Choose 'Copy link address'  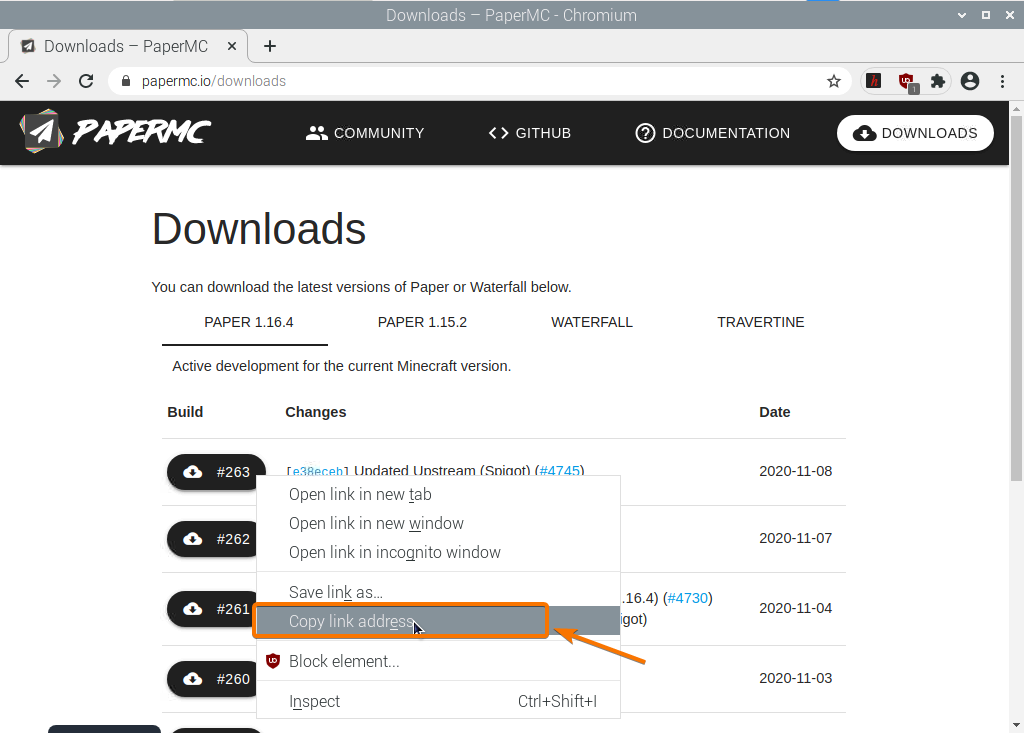[438, 621]
